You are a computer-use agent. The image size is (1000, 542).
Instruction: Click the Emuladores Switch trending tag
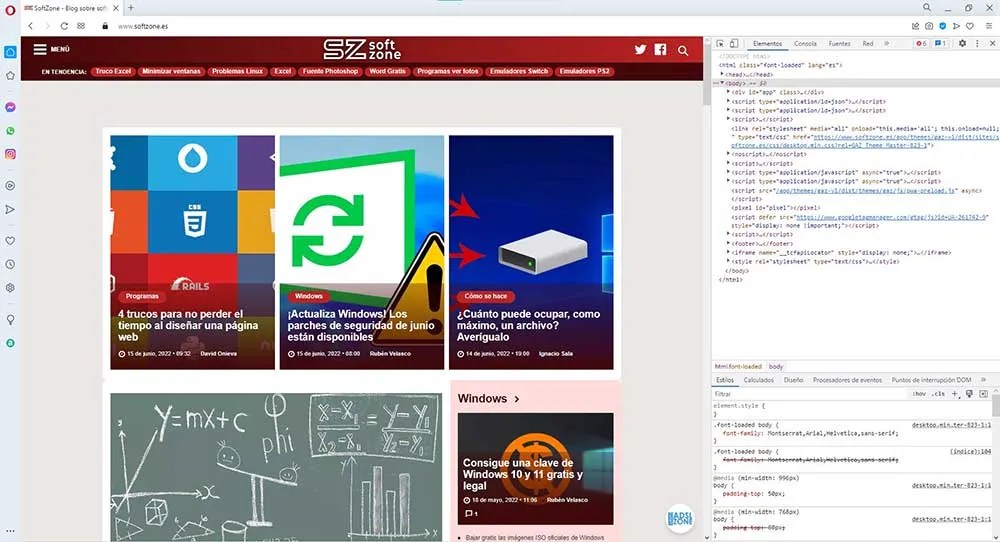(x=518, y=71)
